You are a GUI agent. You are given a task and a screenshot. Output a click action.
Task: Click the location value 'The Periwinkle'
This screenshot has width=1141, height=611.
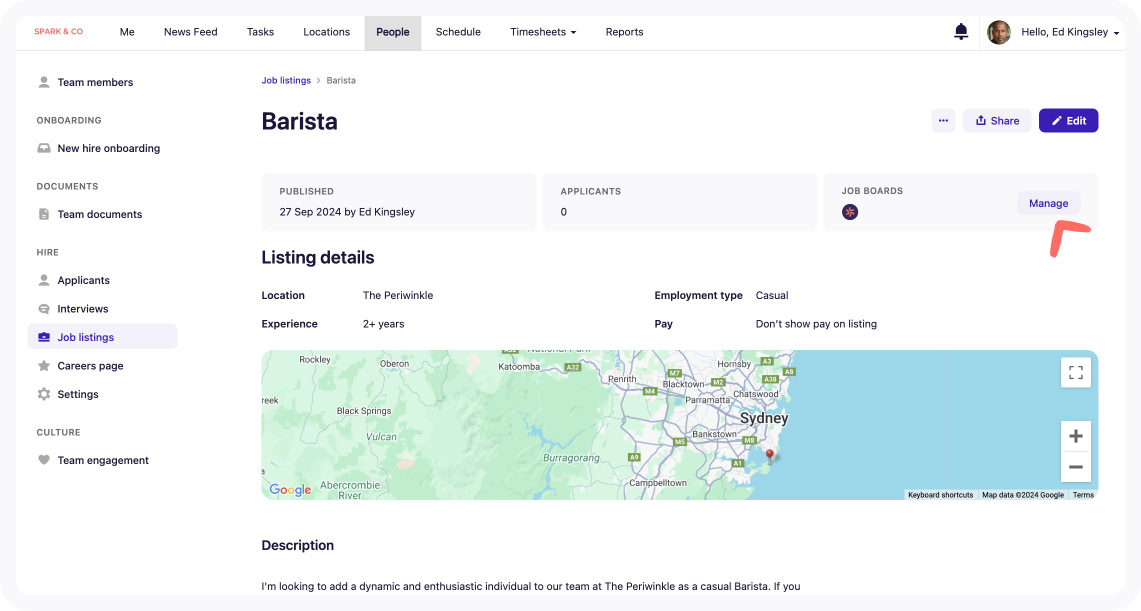coord(398,295)
